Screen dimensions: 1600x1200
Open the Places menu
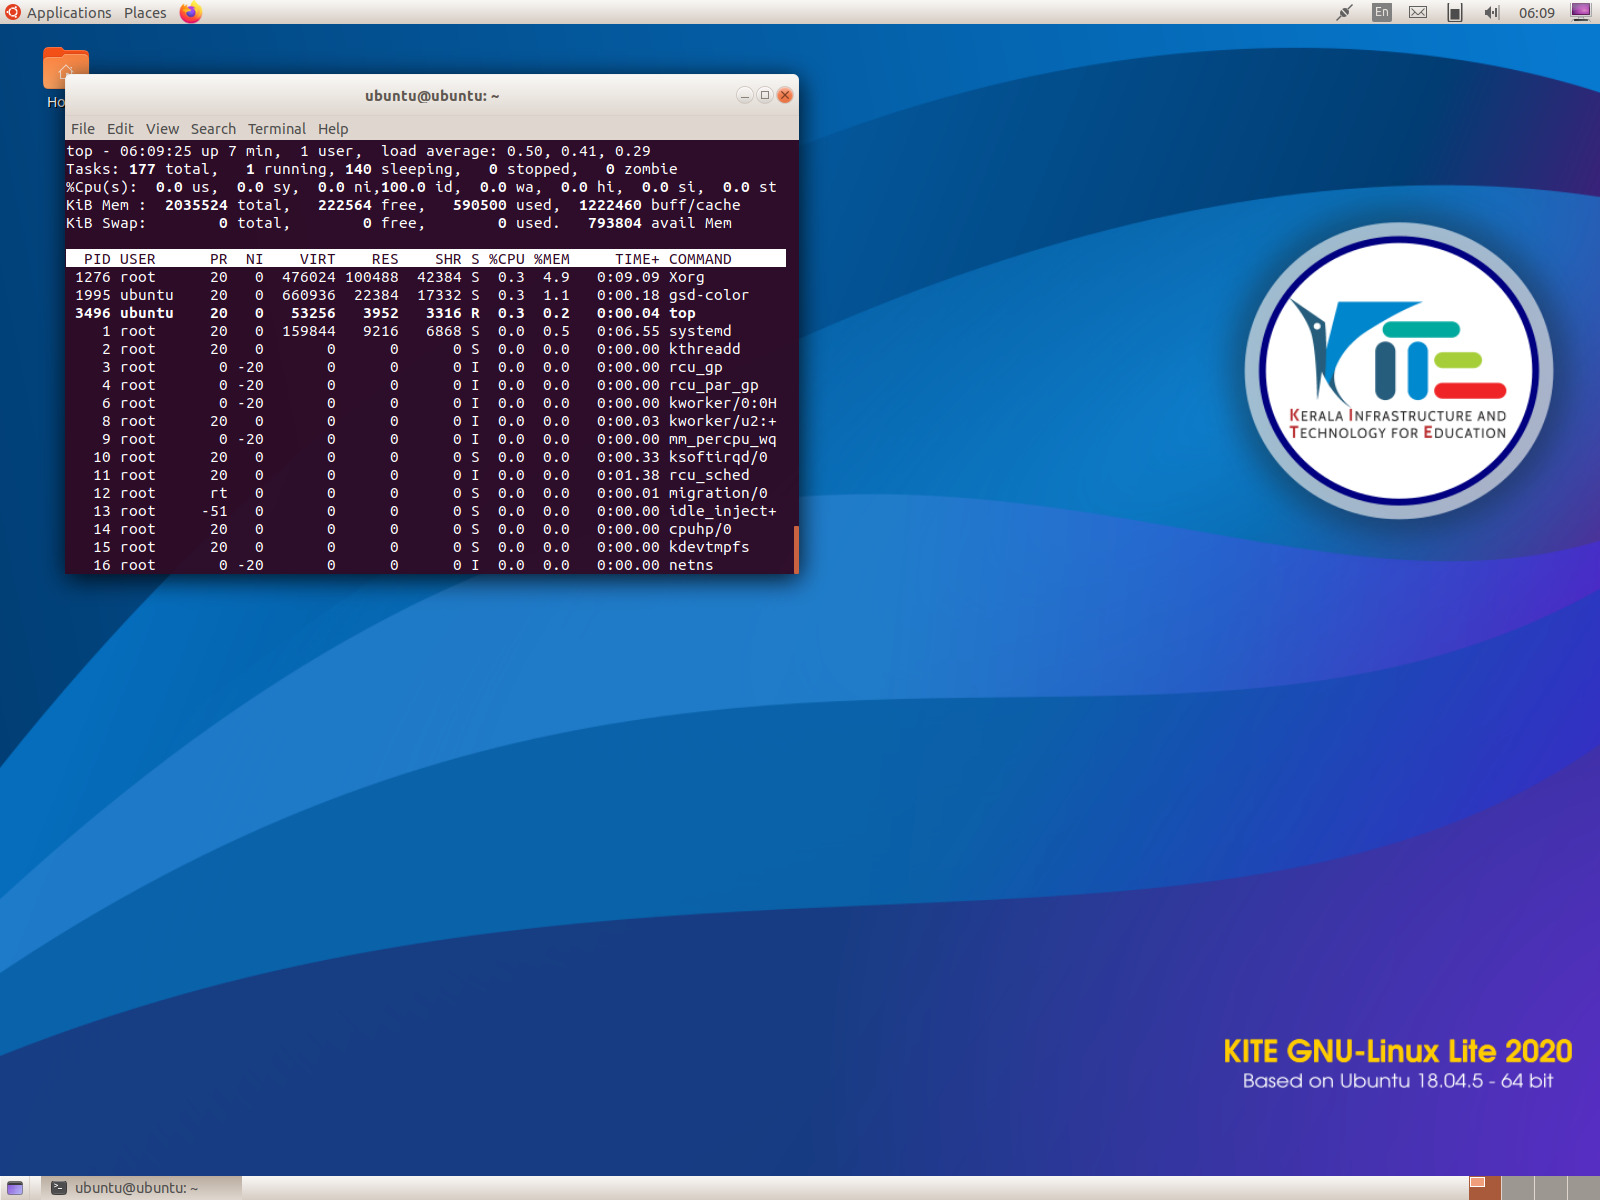(145, 13)
